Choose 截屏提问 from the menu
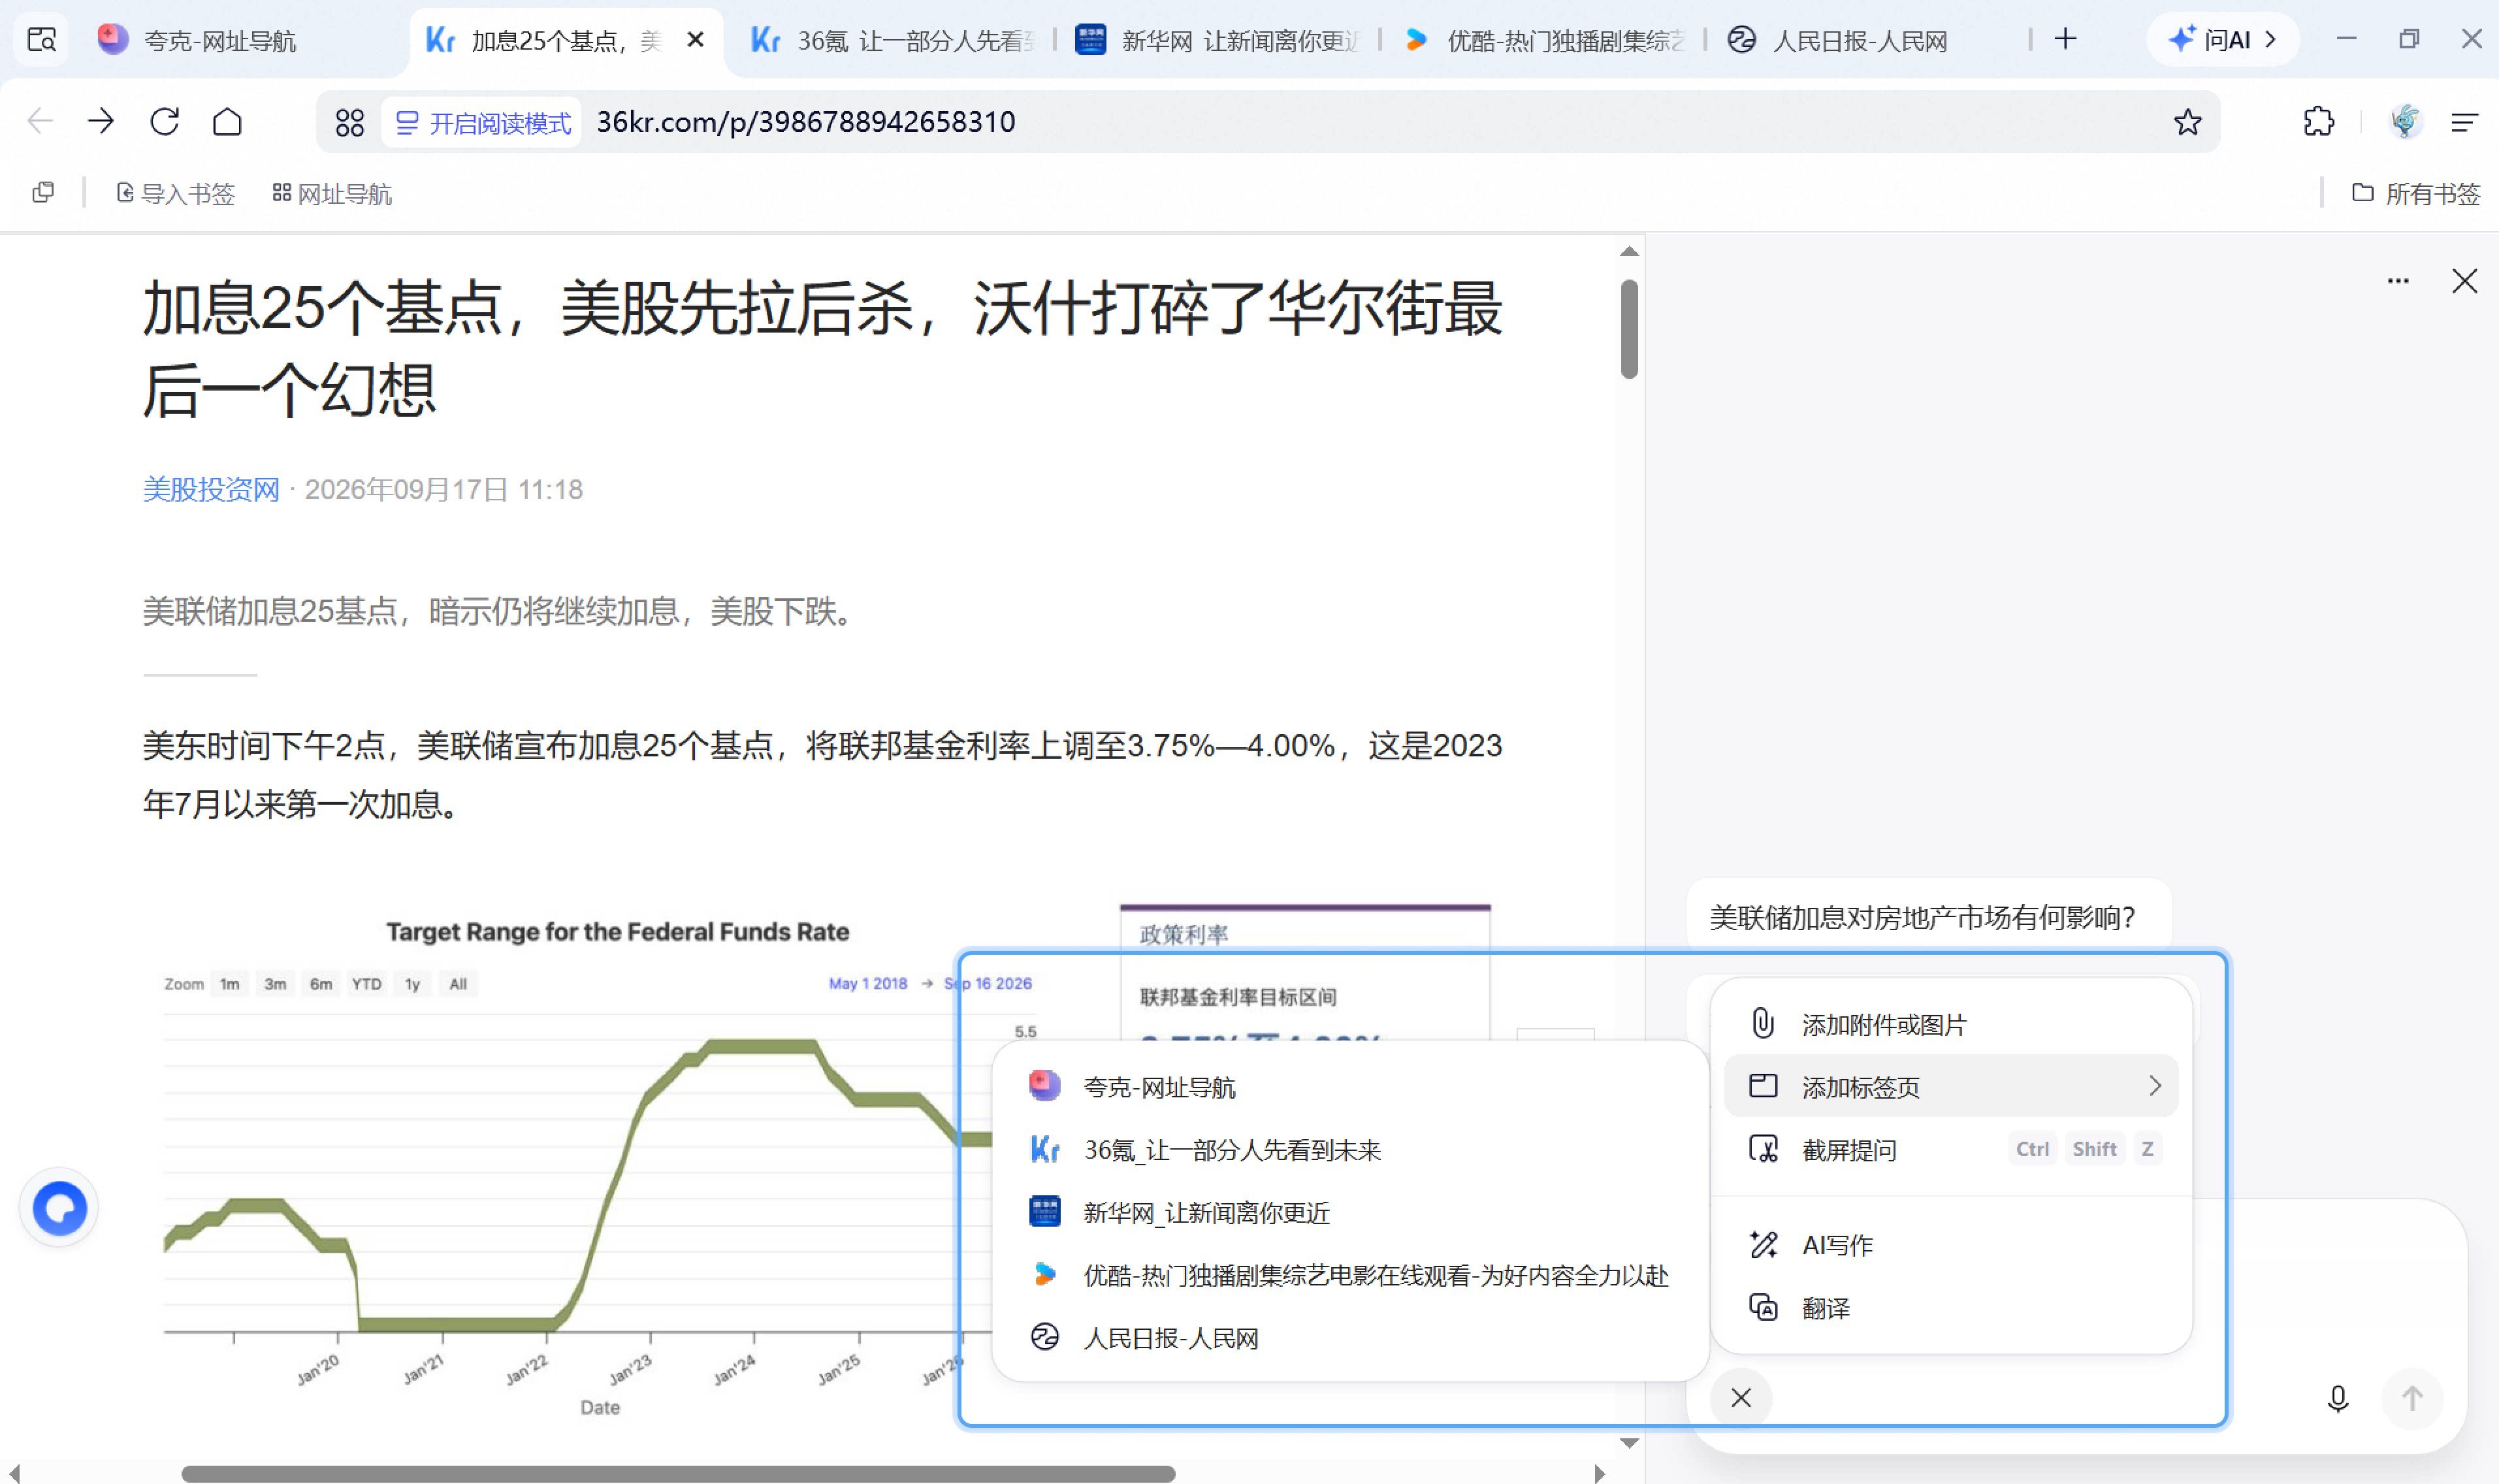This screenshot has width=2499, height=1484. (1950, 1149)
